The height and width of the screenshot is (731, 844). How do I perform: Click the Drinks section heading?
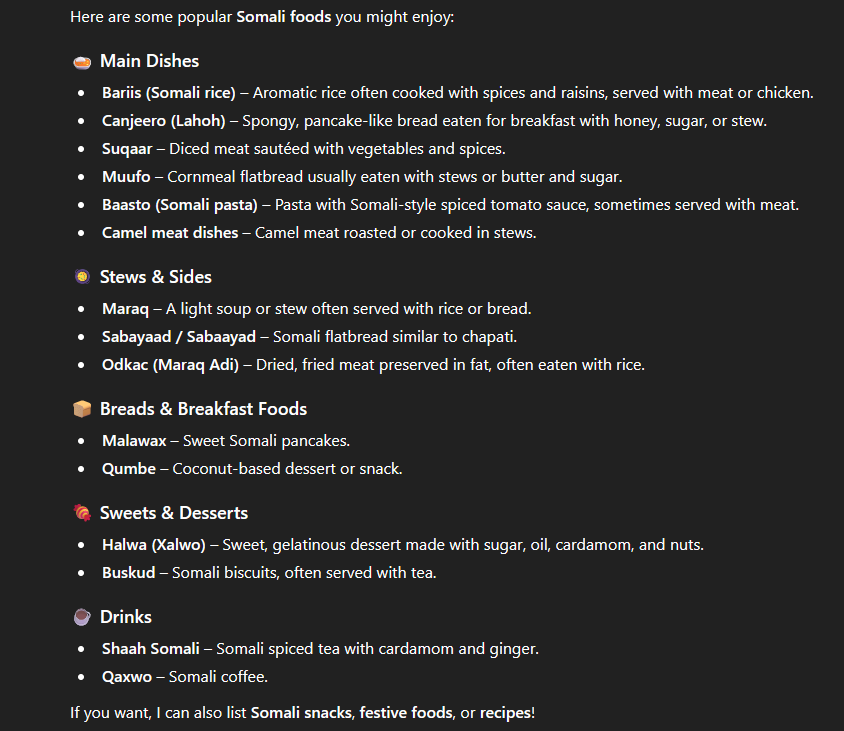pos(125,617)
